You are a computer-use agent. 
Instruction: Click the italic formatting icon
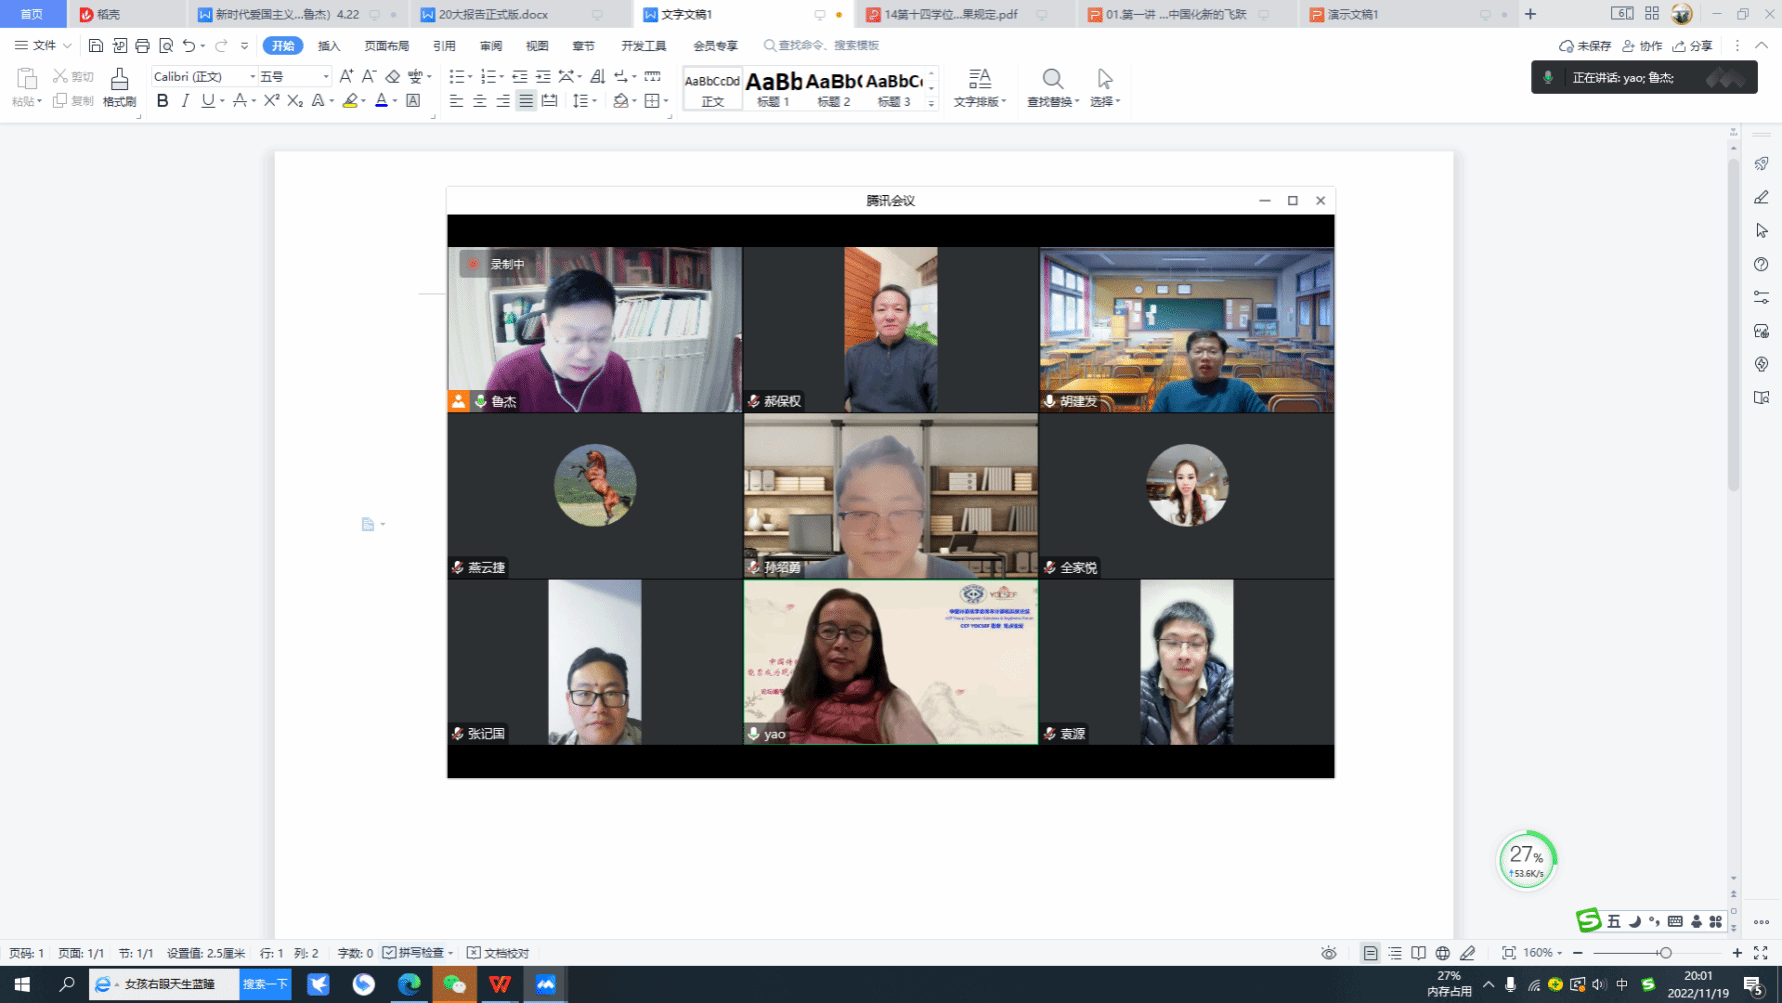pos(185,101)
